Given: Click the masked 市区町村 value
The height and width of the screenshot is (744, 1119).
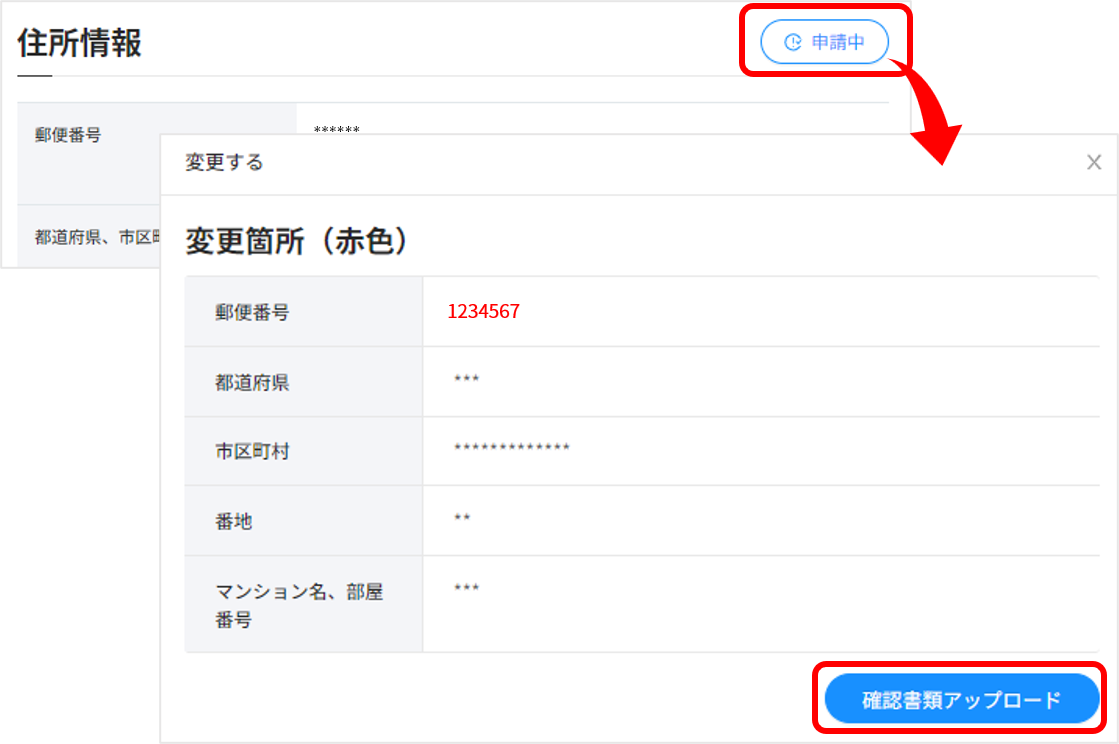Looking at the screenshot, I should tap(512, 448).
